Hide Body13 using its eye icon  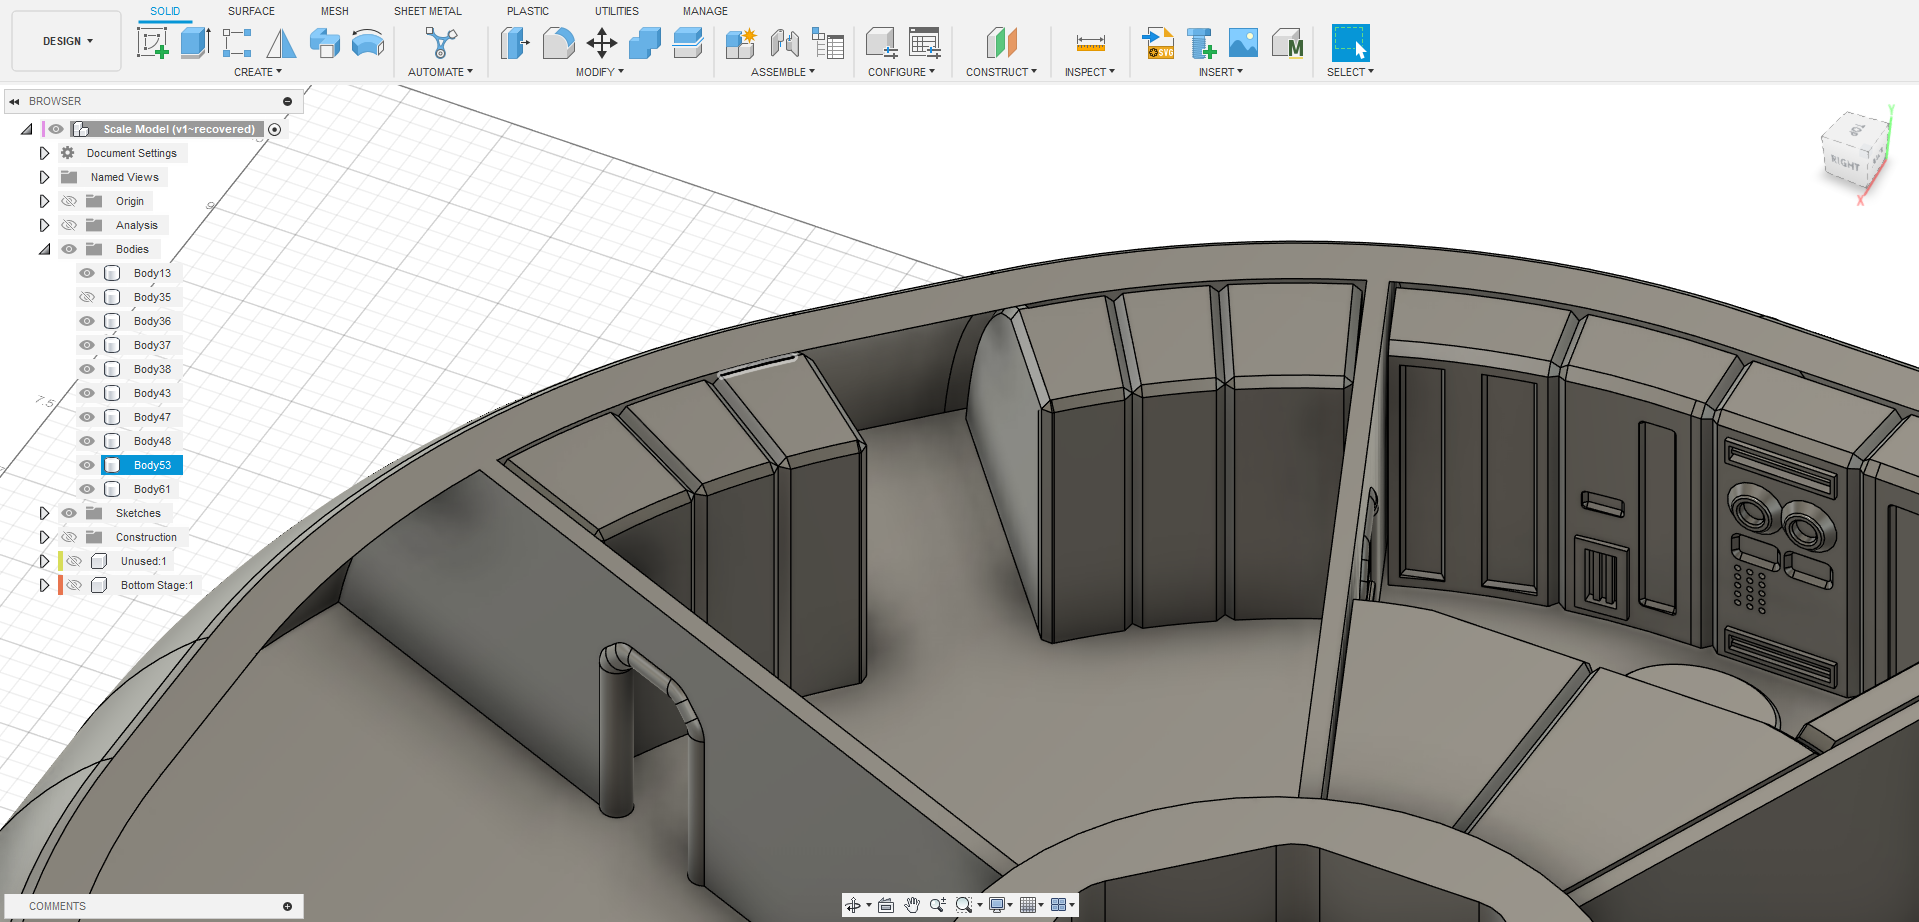(x=87, y=273)
